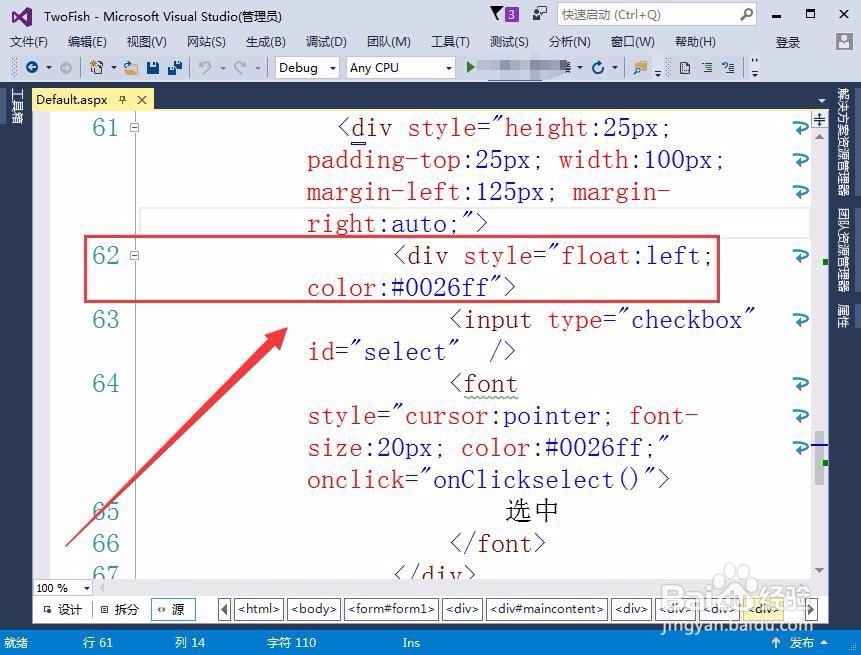Viewport: 861px width, 655px height.
Task: Click the document page toolbar icon
Action: pyautogui.click(x=685, y=68)
